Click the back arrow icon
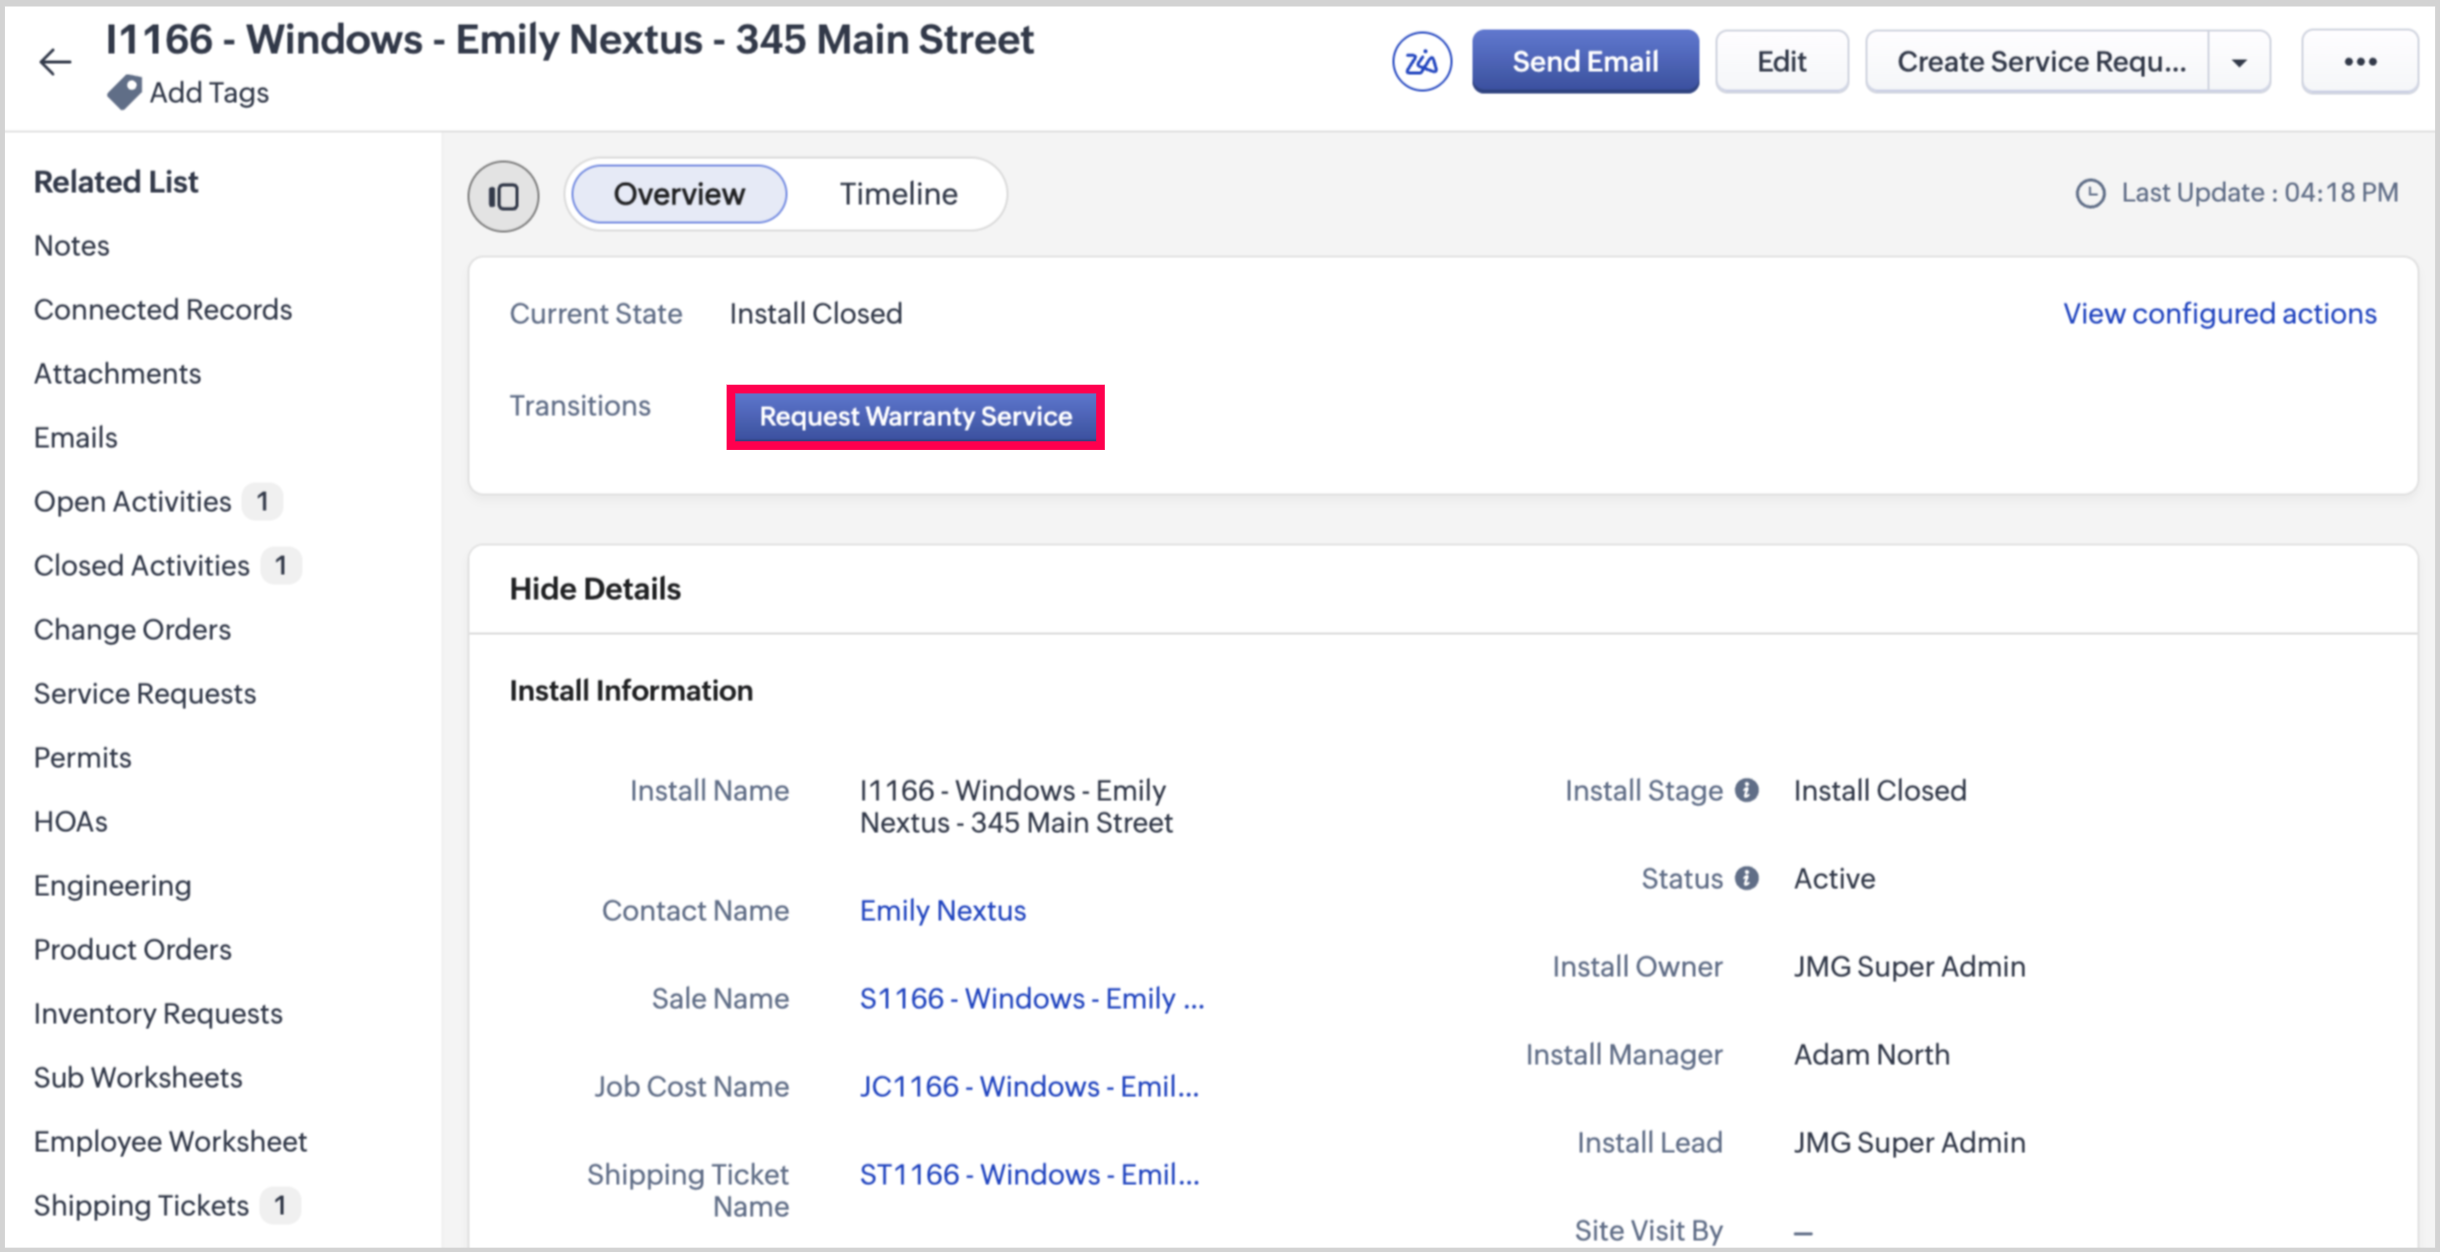Viewport: 2440px width, 1252px height. click(x=55, y=62)
